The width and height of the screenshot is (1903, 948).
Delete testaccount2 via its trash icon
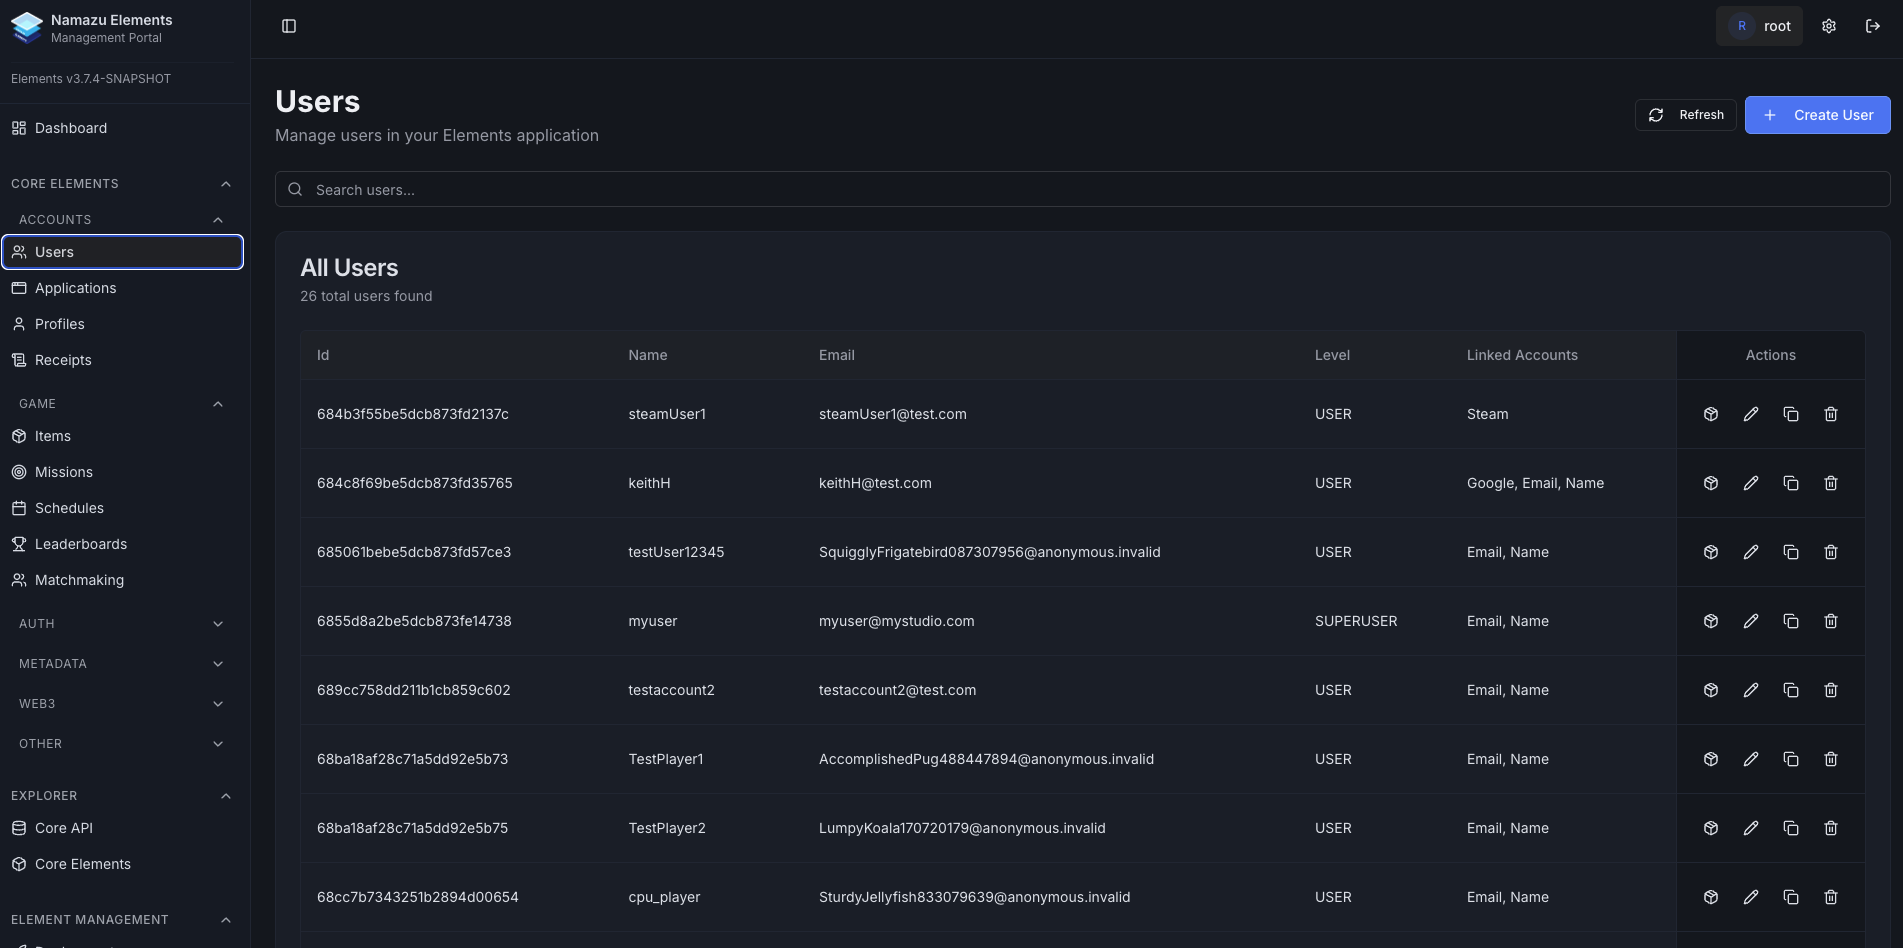[1831, 690]
